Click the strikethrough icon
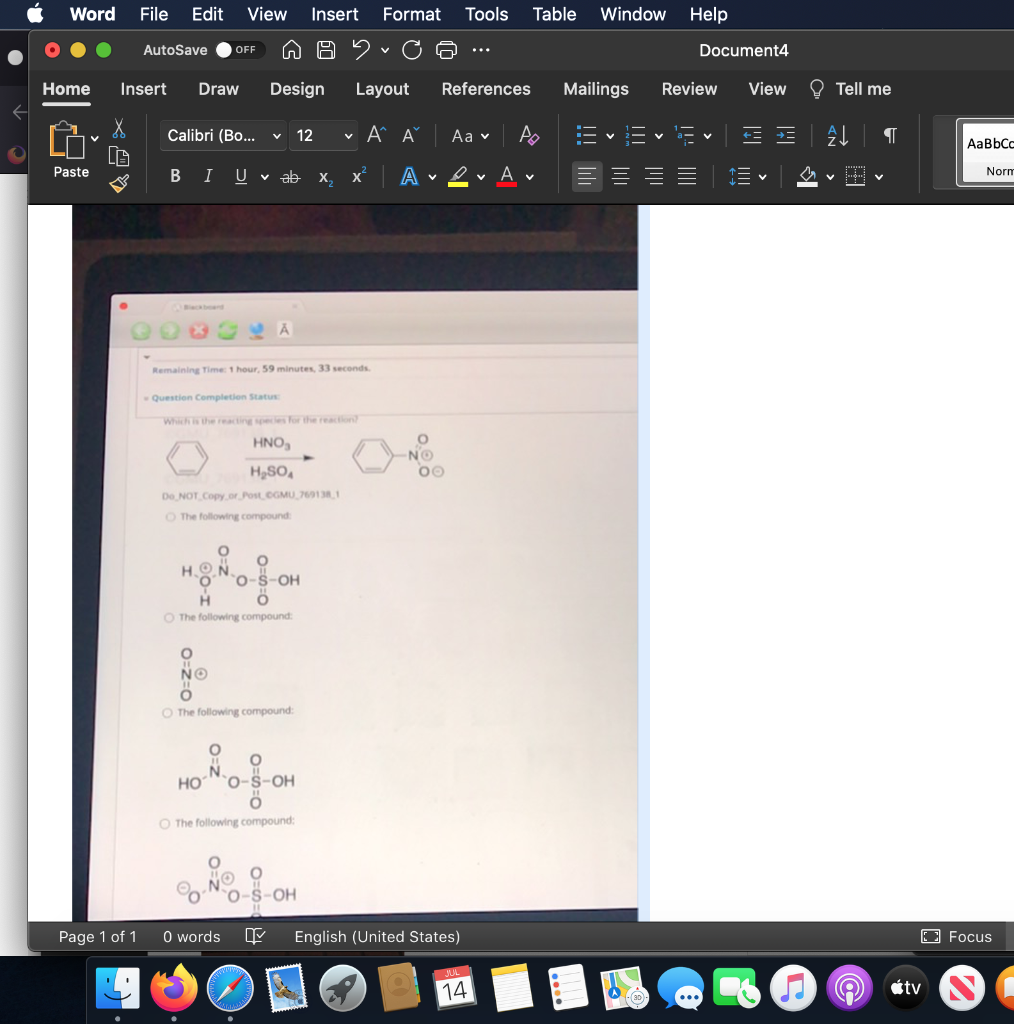Screen dimensions: 1014x1024 290,176
